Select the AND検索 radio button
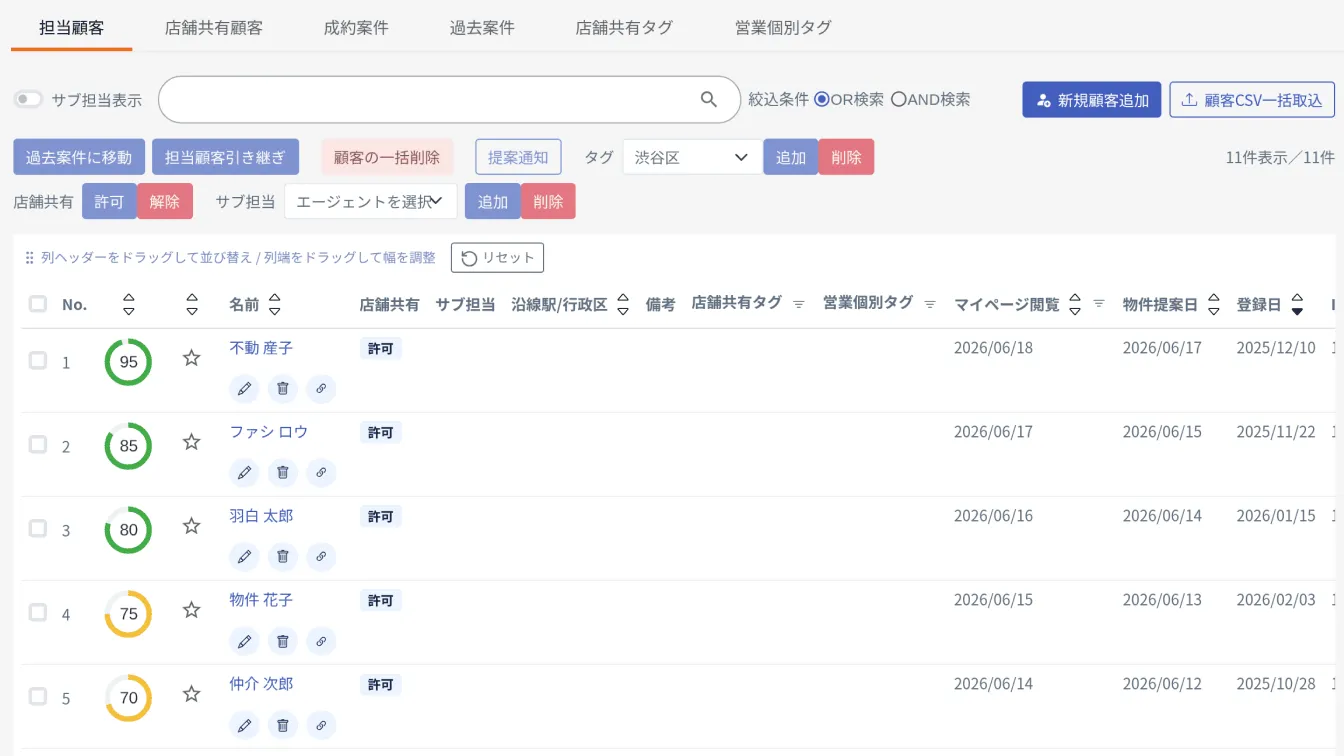Screen dimensions: 1344x756 pos(898,99)
